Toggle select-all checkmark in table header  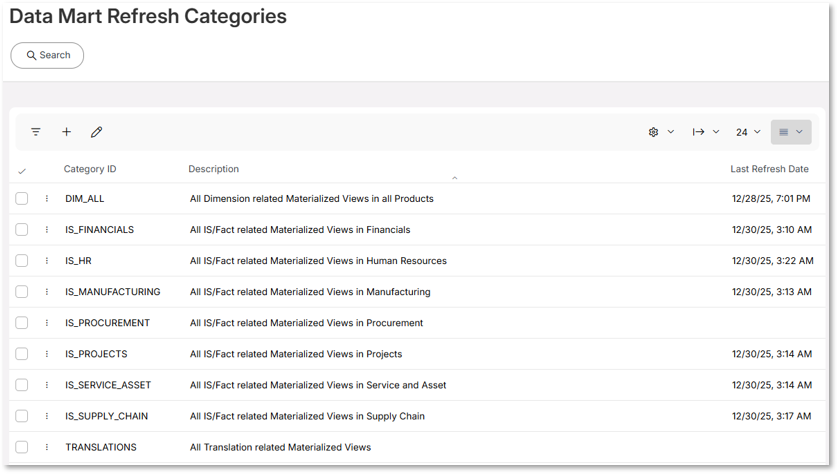tap(22, 172)
